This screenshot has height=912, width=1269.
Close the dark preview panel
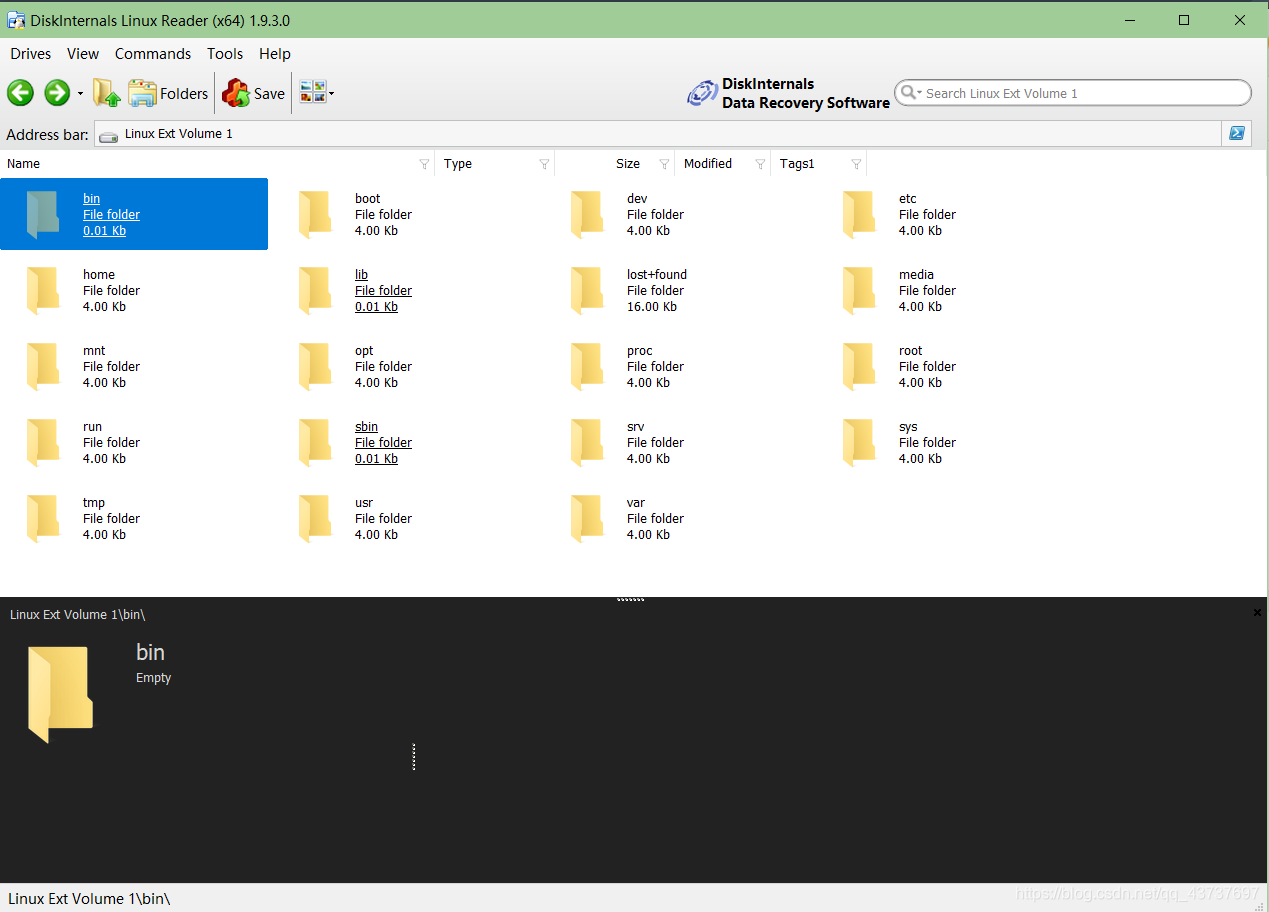(1257, 613)
